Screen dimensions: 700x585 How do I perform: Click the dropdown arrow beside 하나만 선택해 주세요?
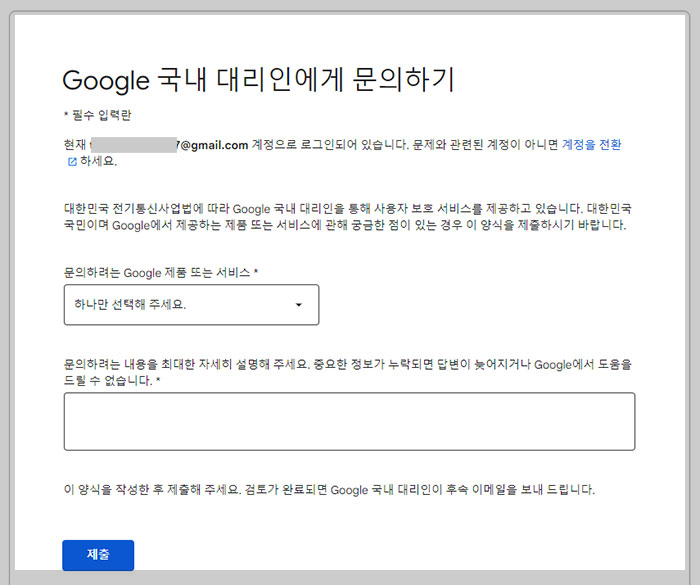point(299,305)
